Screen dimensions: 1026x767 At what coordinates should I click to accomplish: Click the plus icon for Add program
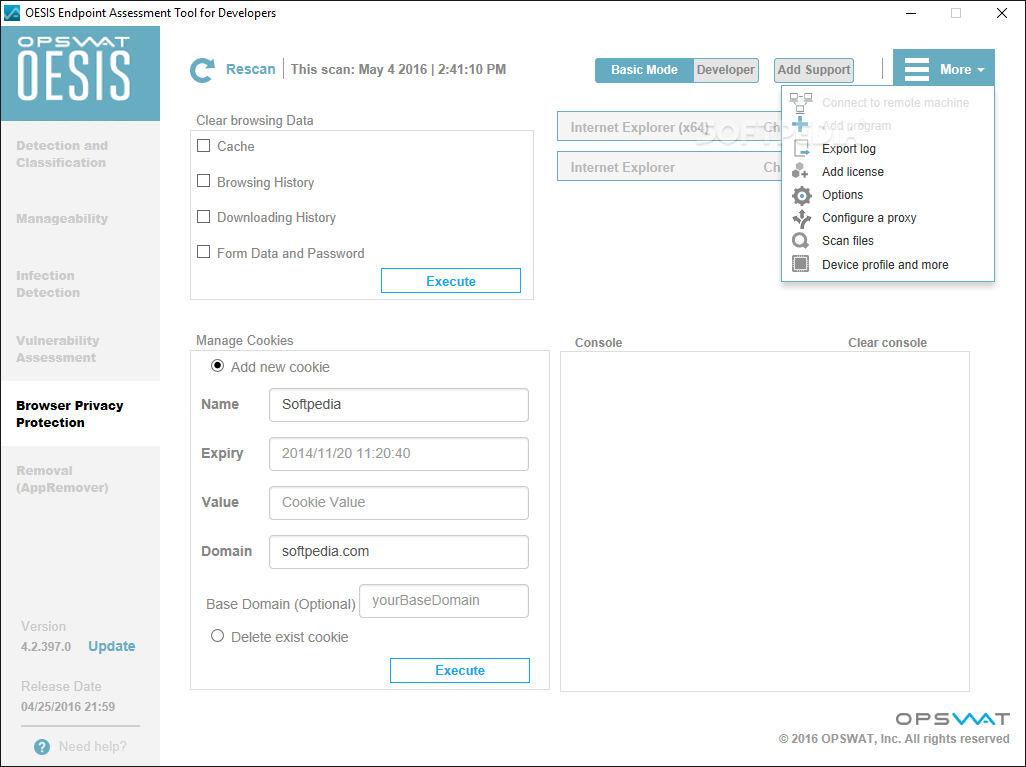(x=800, y=124)
